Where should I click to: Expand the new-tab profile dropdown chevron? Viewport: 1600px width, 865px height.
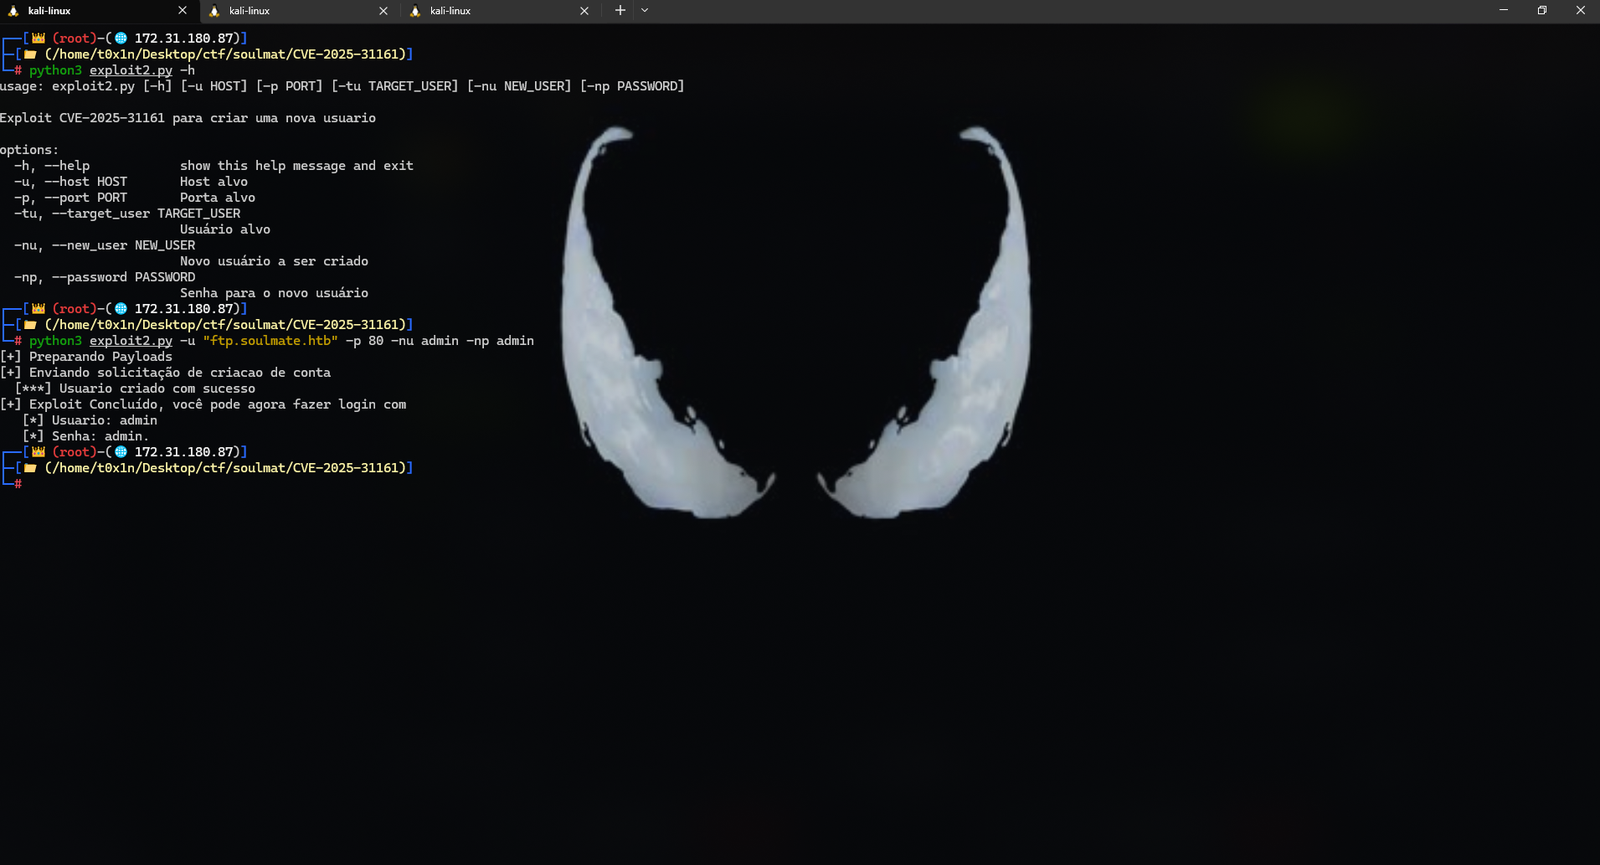click(x=645, y=10)
